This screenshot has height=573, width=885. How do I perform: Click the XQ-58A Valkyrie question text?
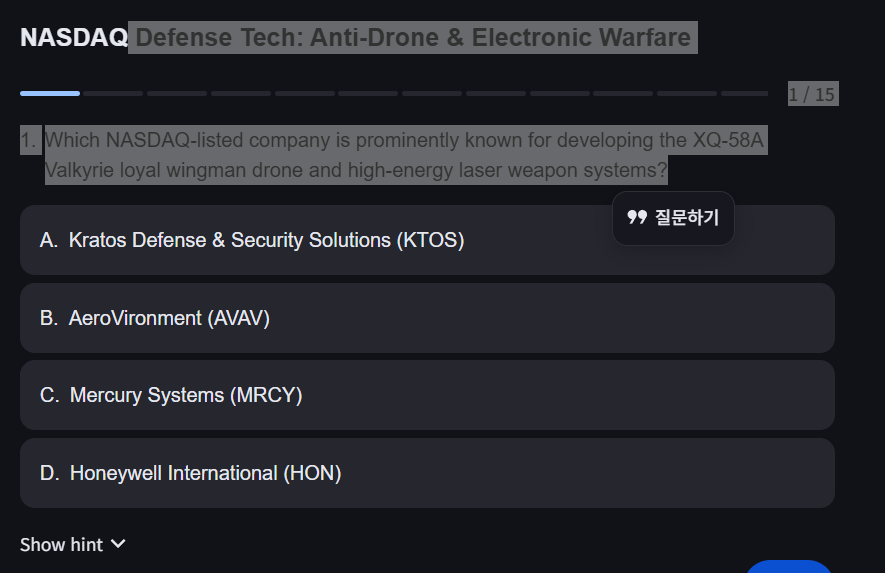tap(404, 155)
